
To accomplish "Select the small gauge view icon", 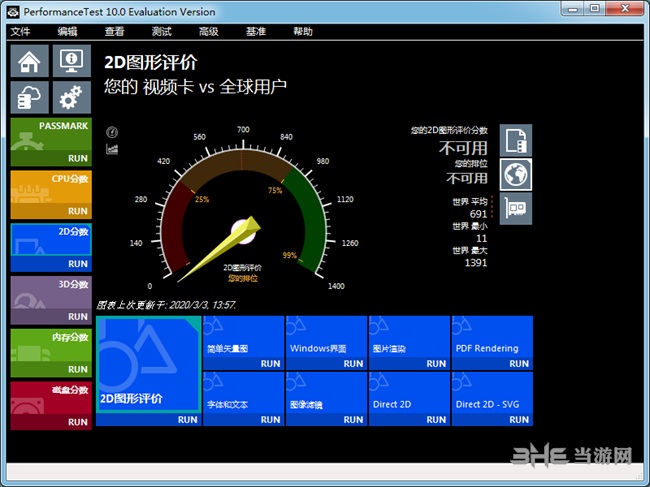I will point(112,132).
